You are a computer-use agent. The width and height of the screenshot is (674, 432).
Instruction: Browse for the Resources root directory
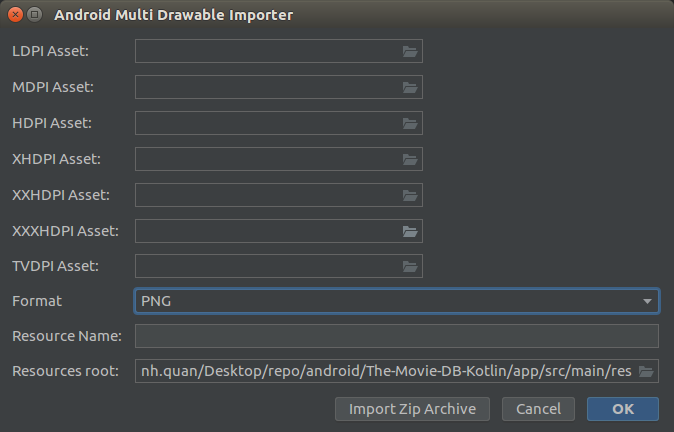(x=646, y=372)
